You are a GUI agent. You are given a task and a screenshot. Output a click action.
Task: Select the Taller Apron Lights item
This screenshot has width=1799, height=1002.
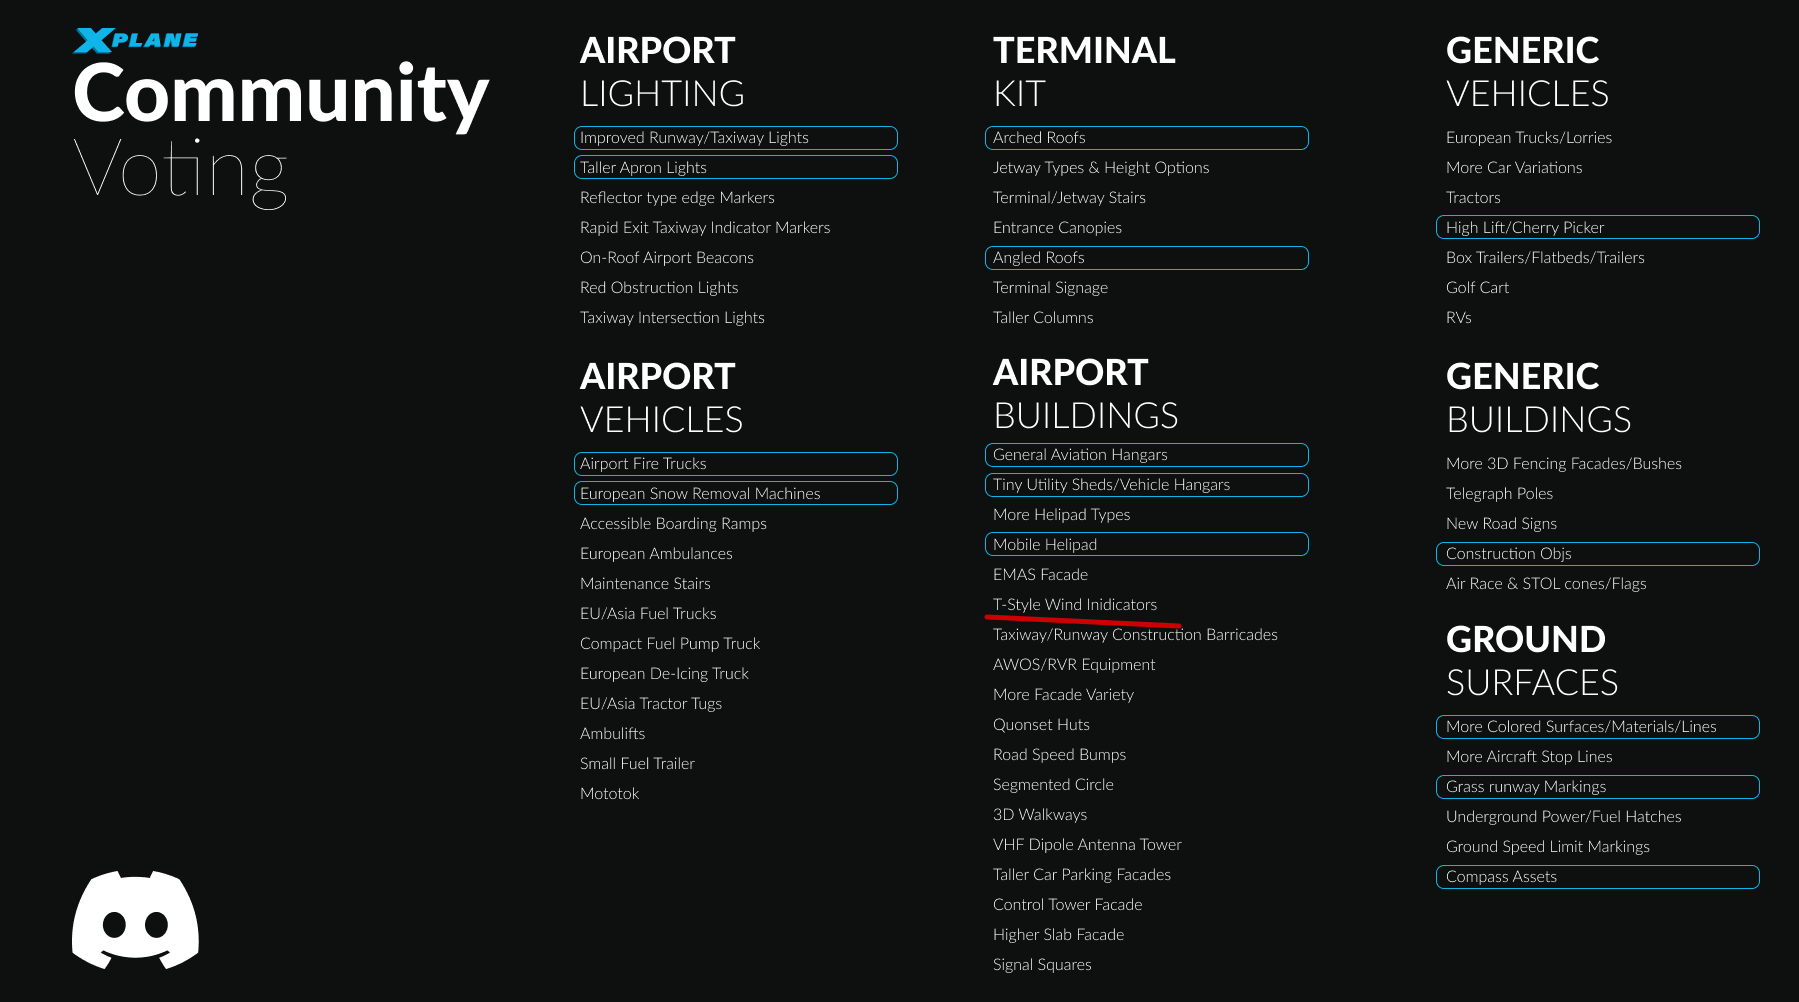pos(735,167)
